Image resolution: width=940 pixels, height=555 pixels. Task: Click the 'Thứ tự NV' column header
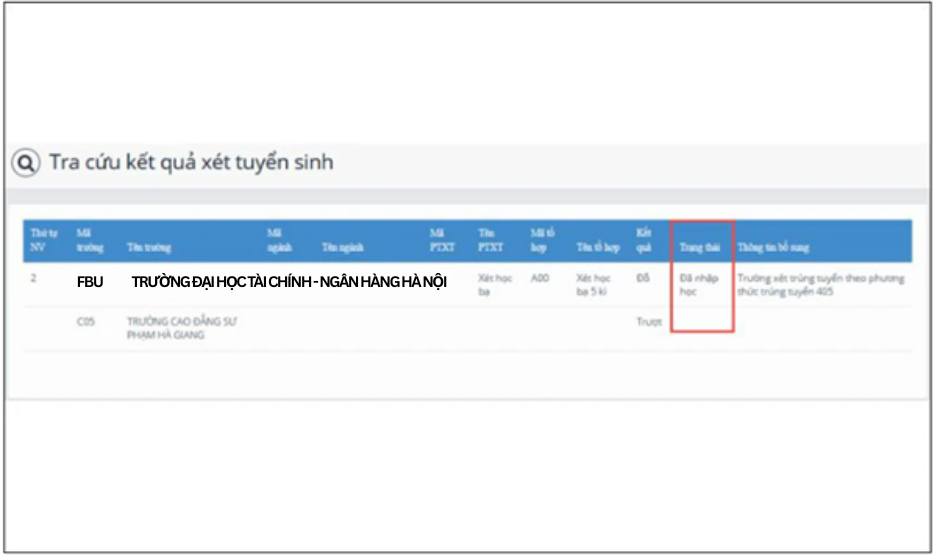pyautogui.click(x=38, y=240)
